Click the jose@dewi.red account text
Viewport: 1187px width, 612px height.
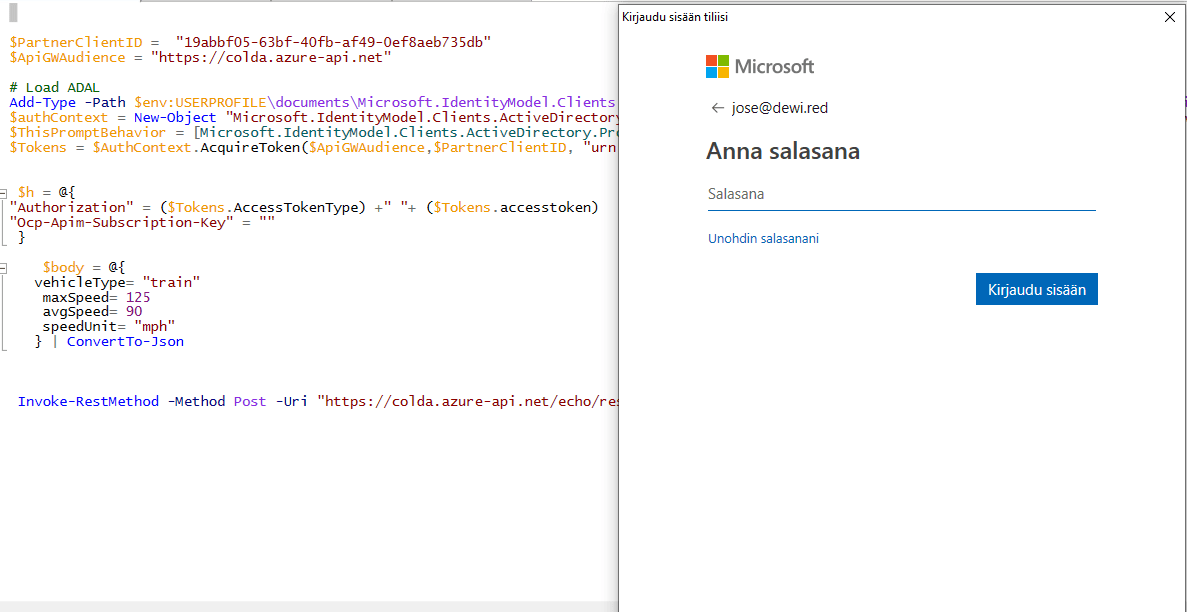[780, 108]
